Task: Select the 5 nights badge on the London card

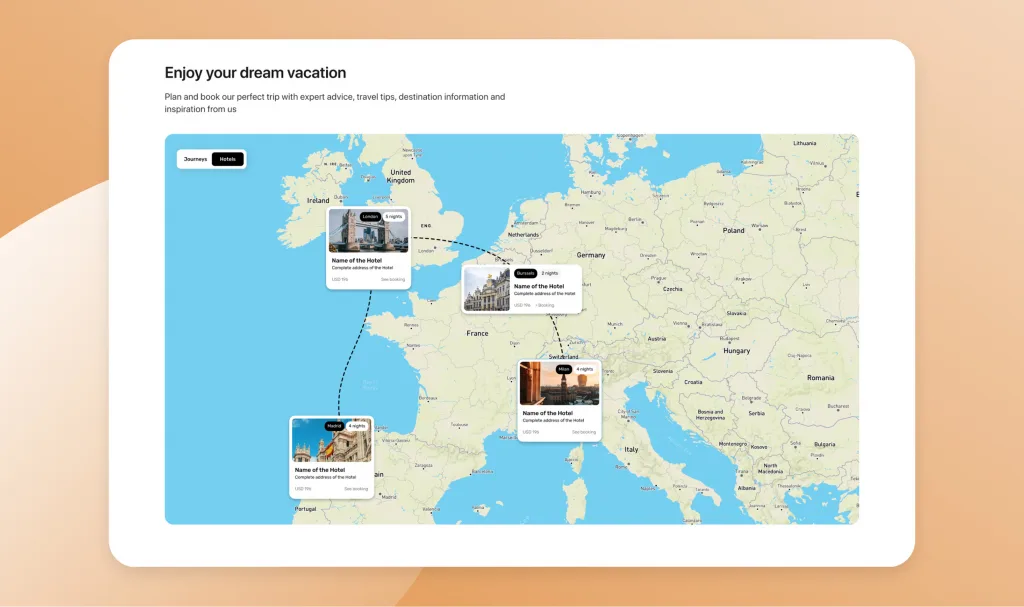Action: pos(394,217)
